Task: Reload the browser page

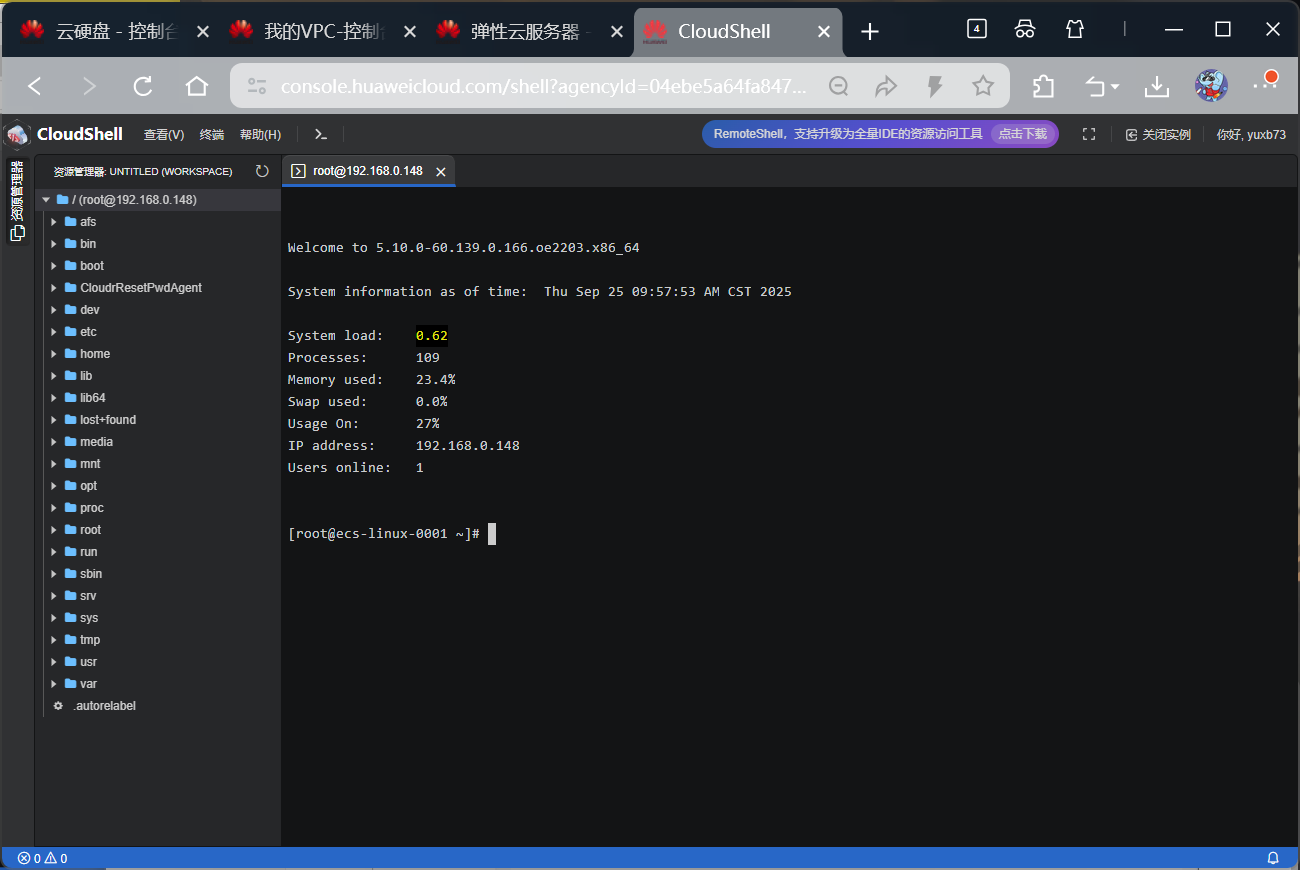Action: tap(143, 86)
